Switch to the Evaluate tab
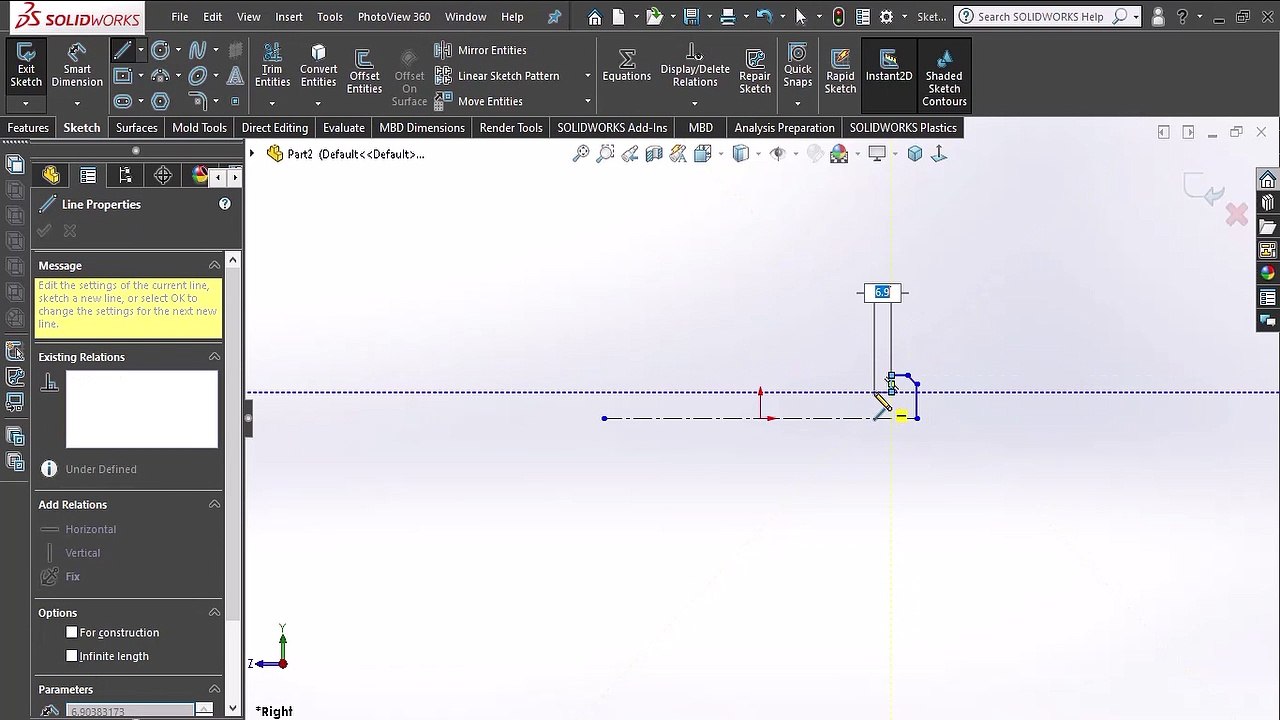 tap(343, 128)
